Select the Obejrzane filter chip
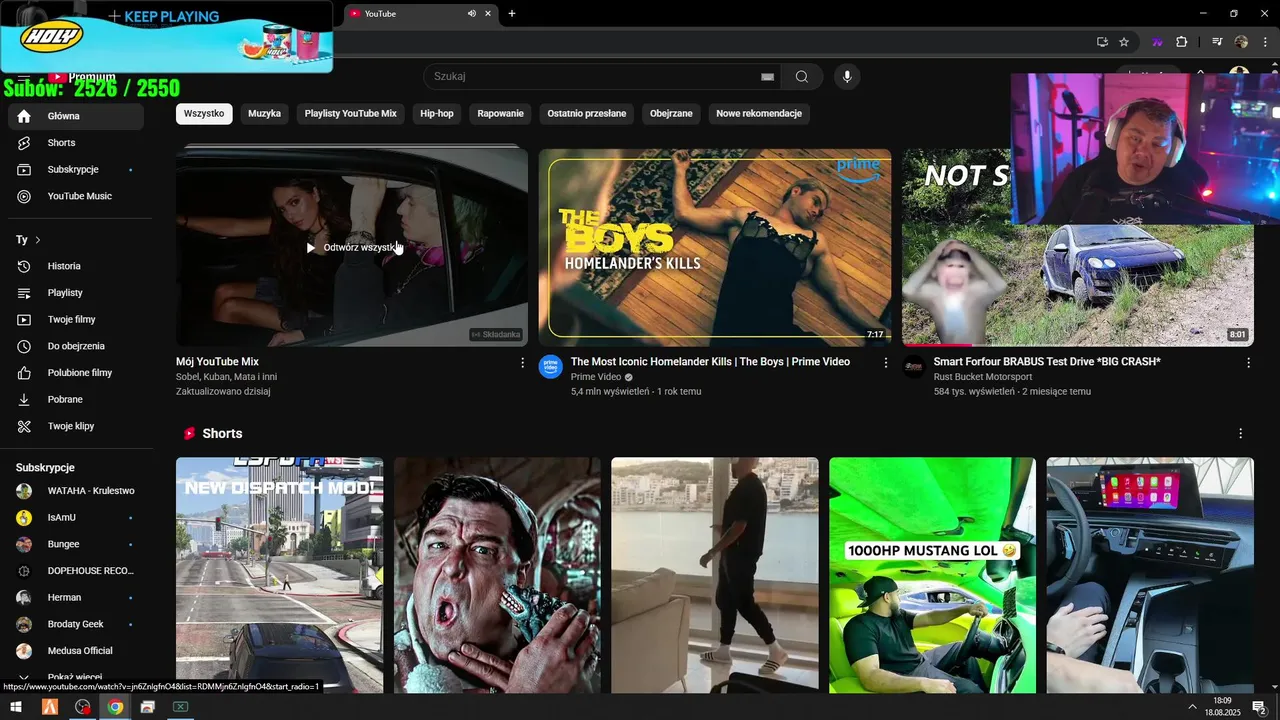Screen dimensions: 1280x720 click(671, 114)
